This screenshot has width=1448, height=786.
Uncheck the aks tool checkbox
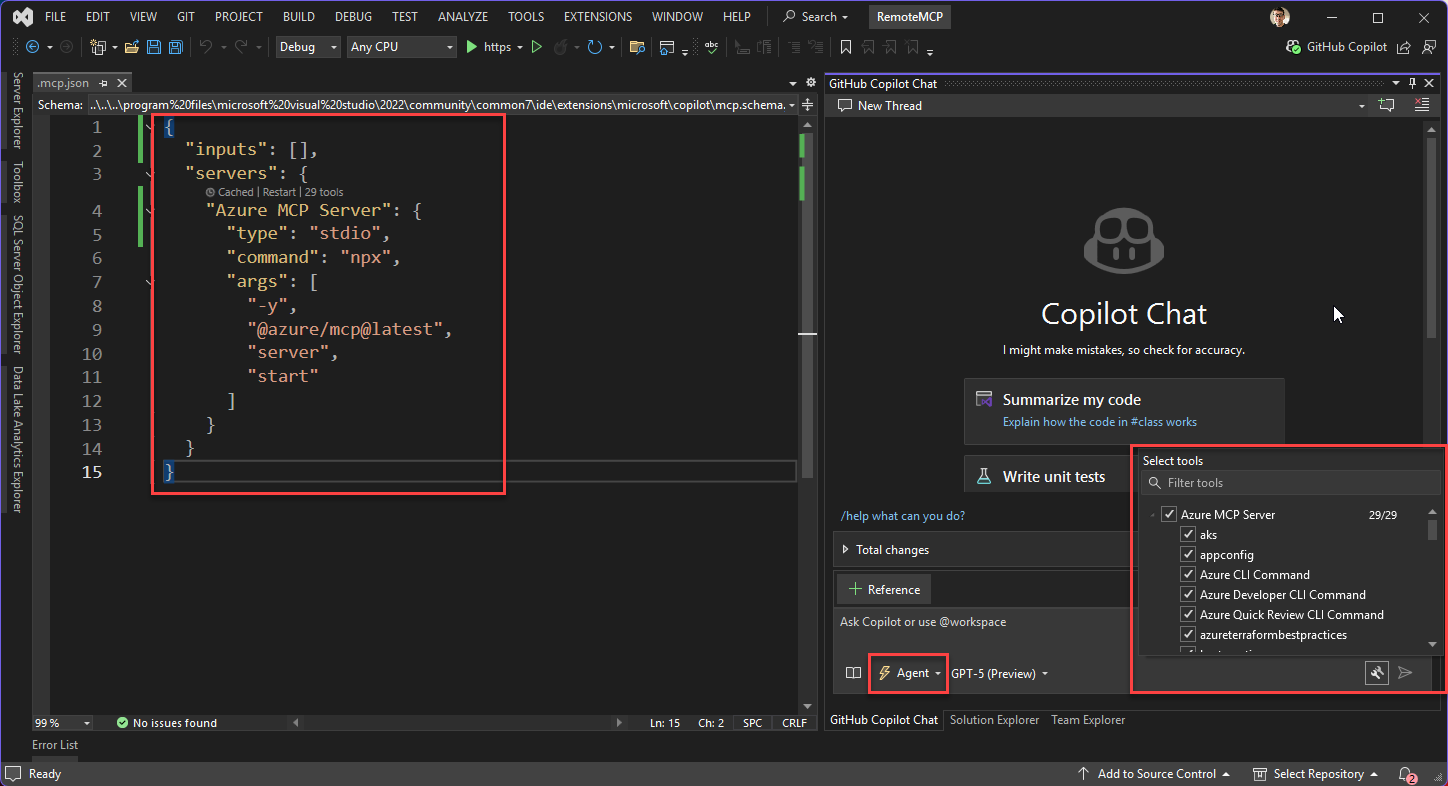pyautogui.click(x=1188, y=534)
